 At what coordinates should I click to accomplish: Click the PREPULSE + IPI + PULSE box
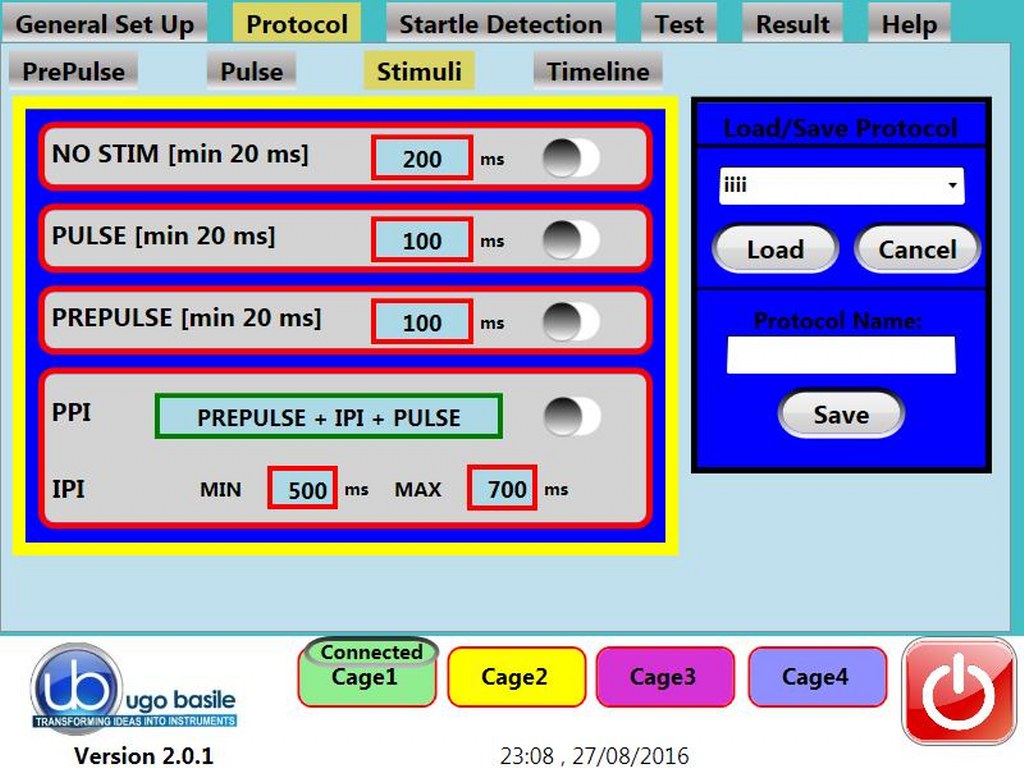[328, 417]
